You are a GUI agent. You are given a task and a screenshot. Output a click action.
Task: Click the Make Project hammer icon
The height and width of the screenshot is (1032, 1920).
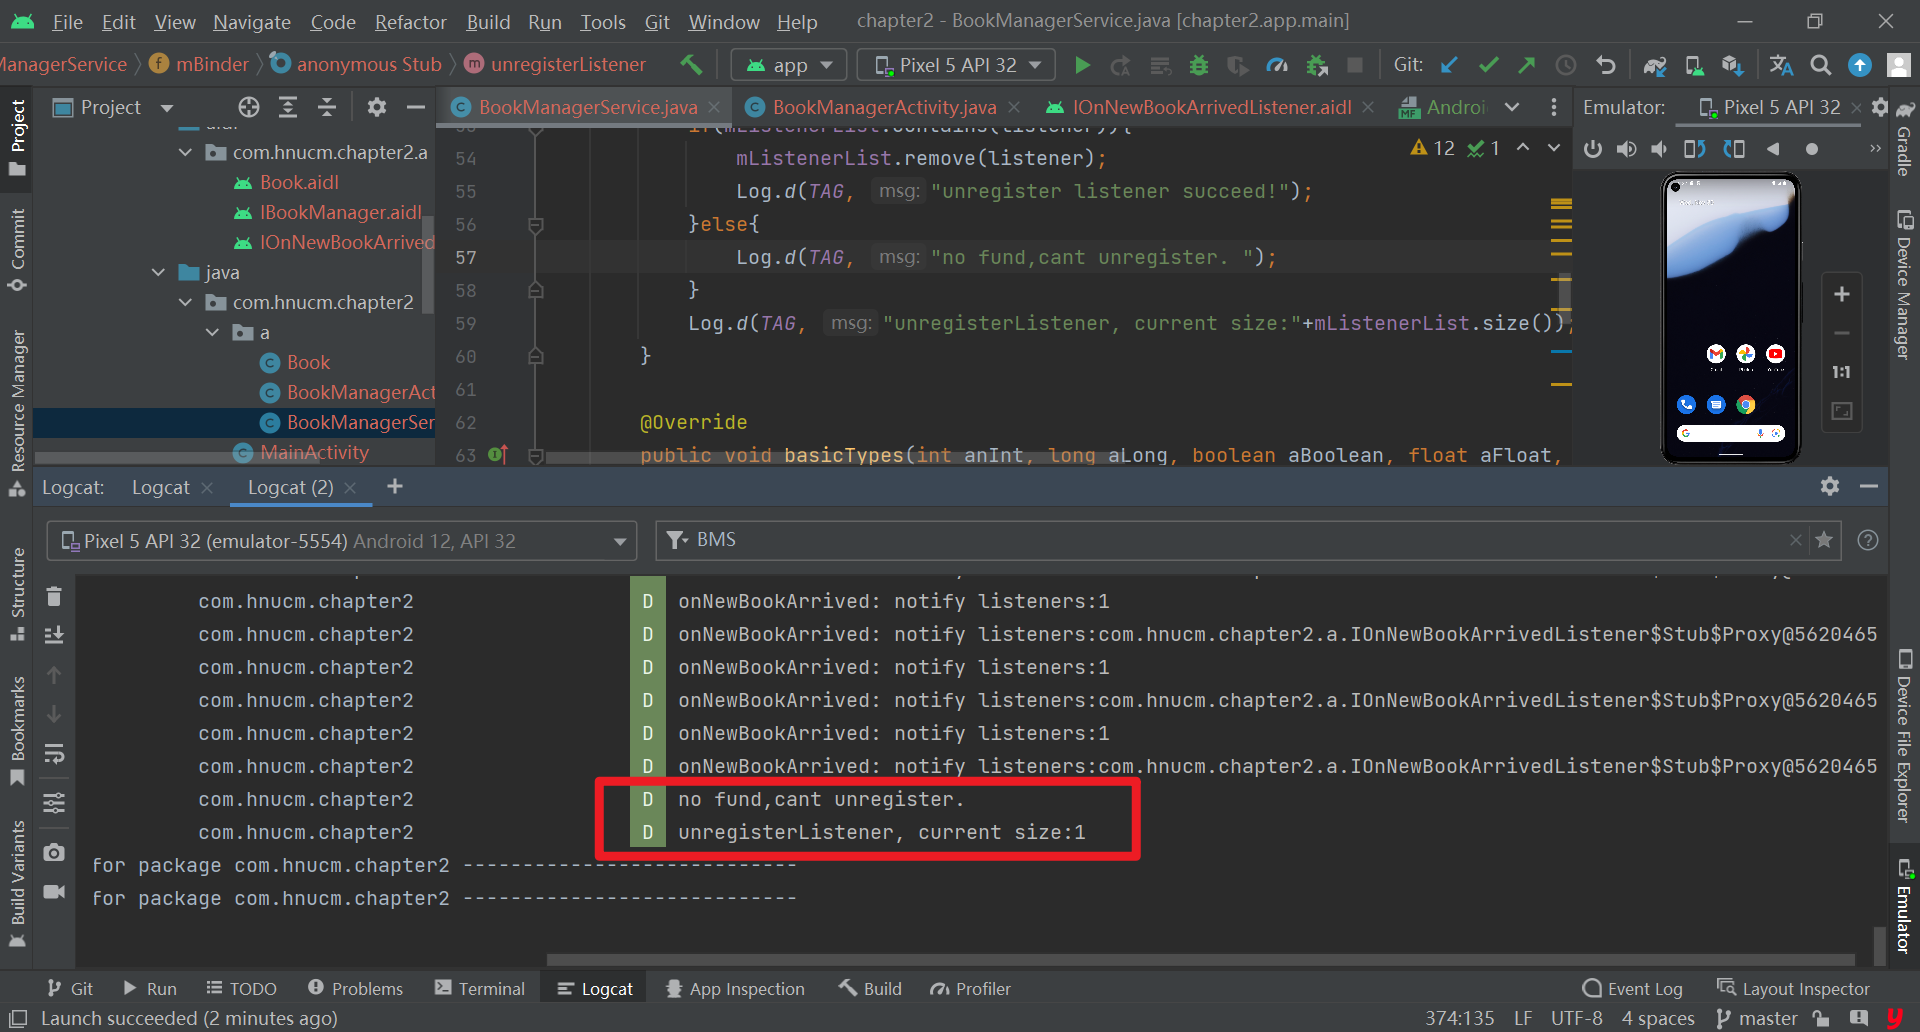(x=691, y=65)
